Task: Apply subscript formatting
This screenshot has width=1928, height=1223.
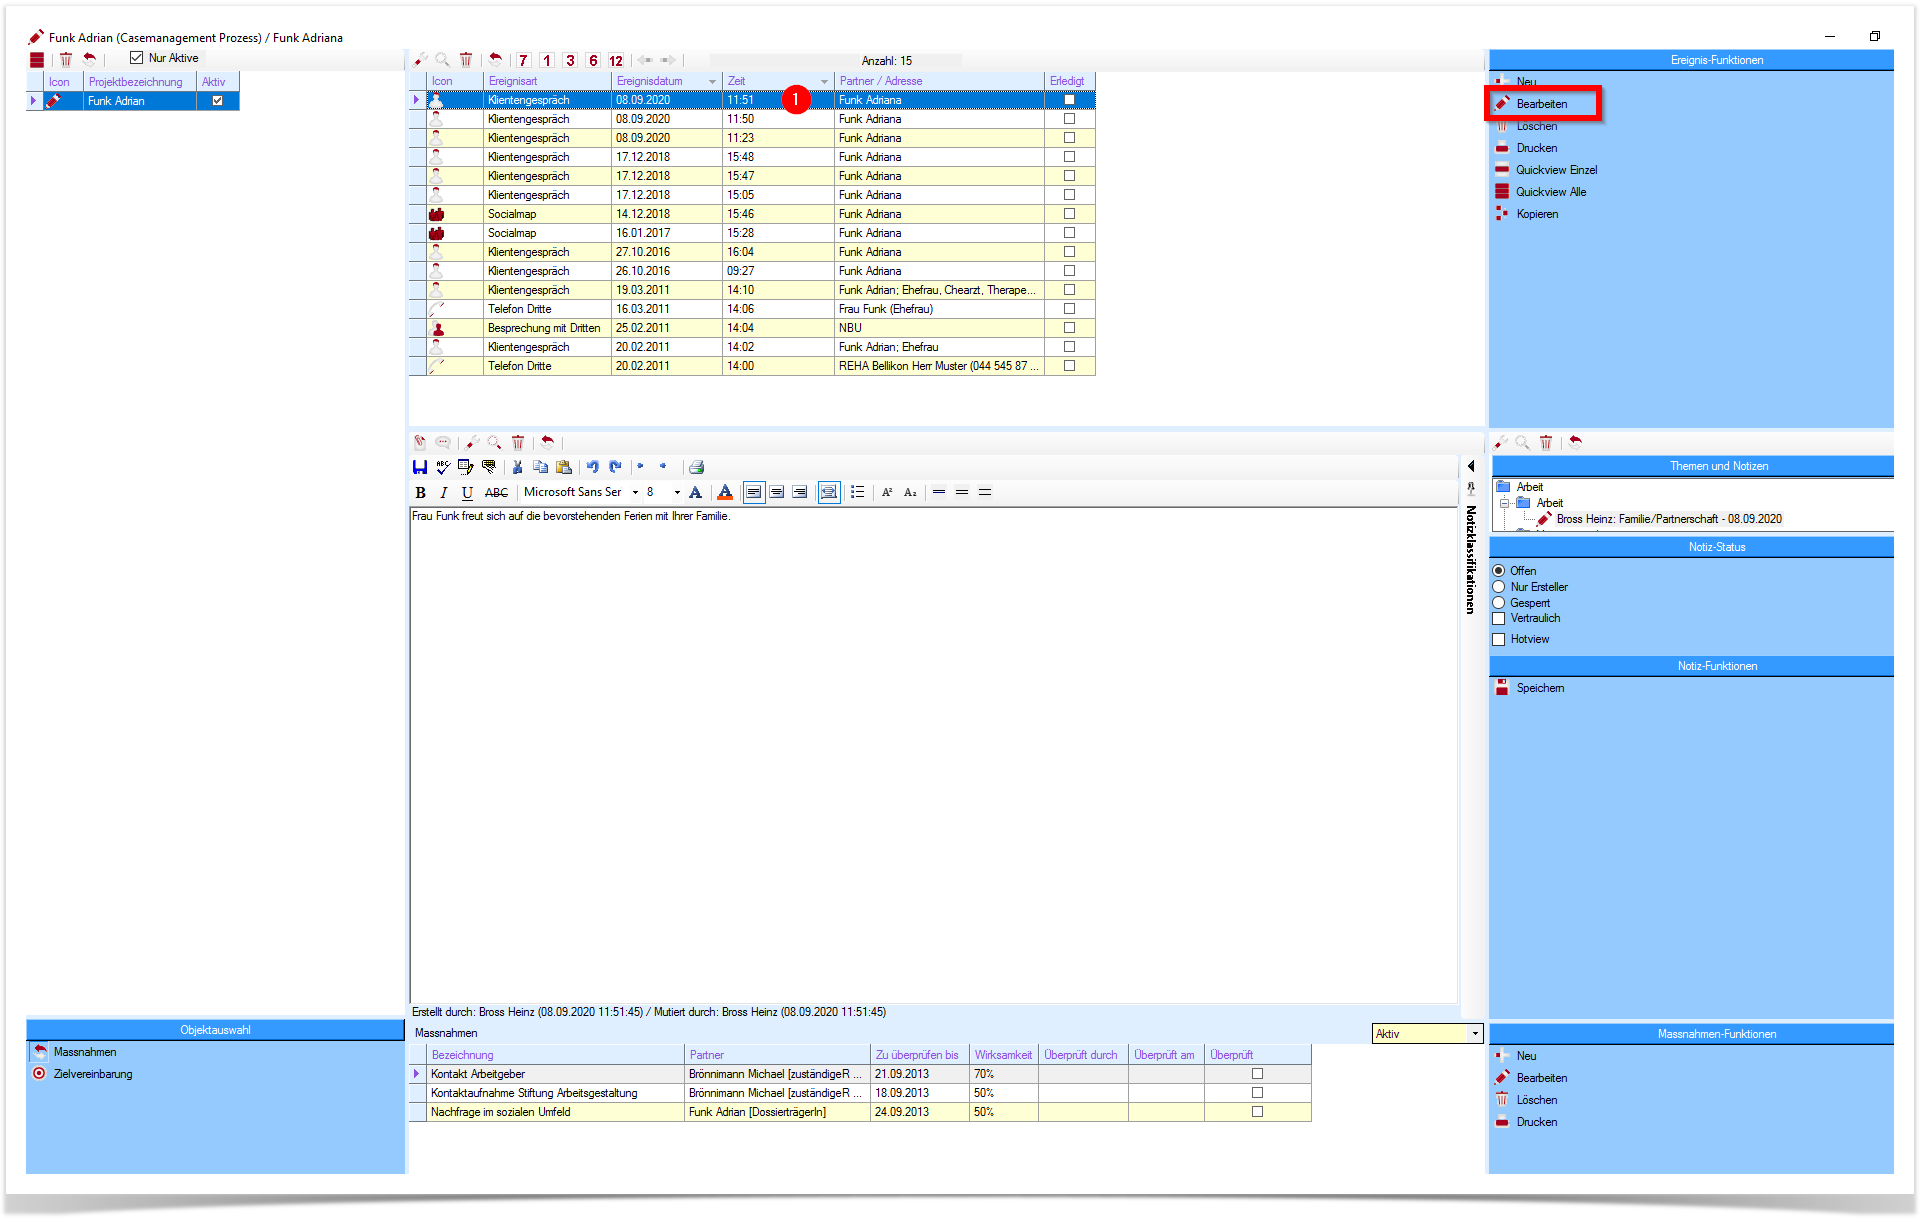Action: point(910,493)
